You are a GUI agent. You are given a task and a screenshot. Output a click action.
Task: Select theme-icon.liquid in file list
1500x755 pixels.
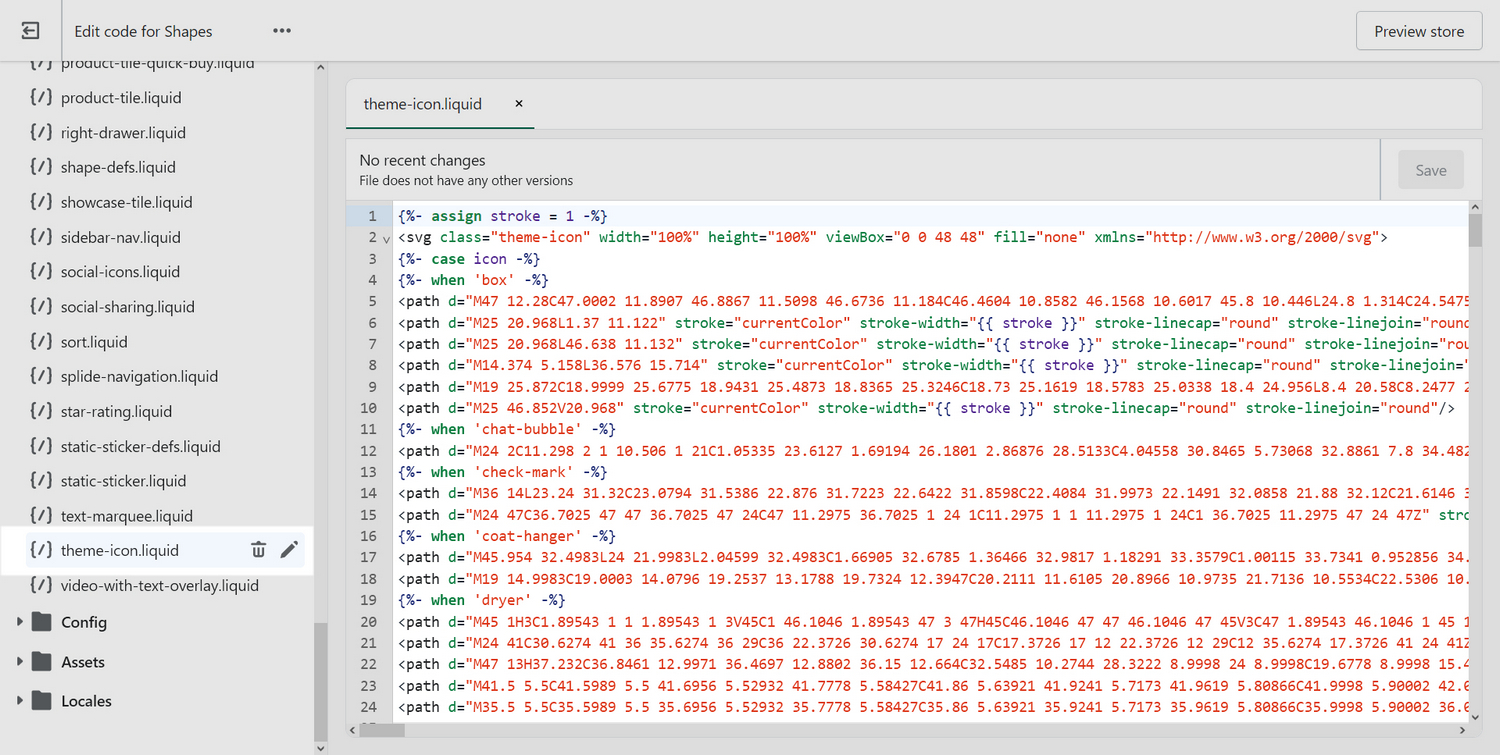tap(120, 550)
